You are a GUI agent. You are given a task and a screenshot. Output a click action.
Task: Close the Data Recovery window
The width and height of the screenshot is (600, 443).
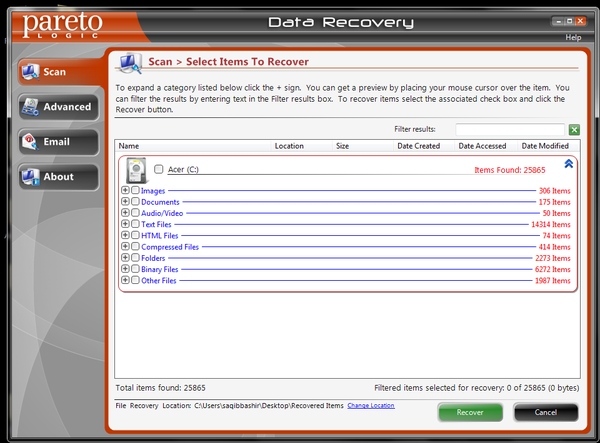580,21
